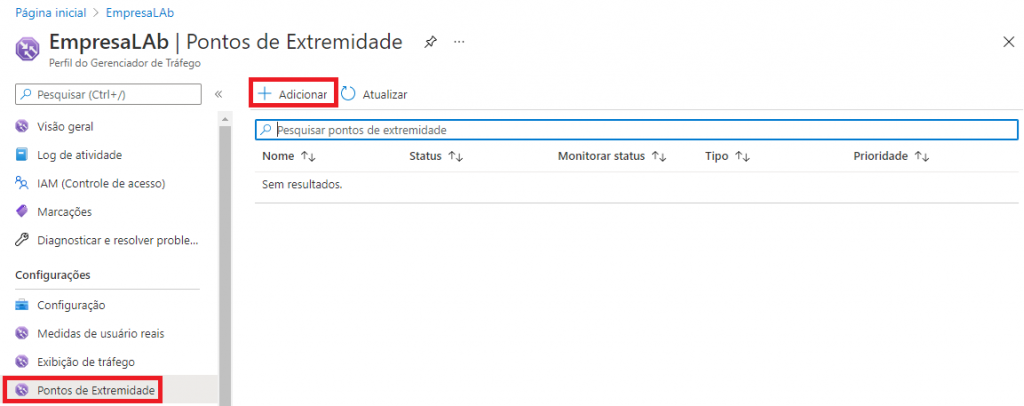
Task: Click the Configuração toolbox icon
Action: 22,305
